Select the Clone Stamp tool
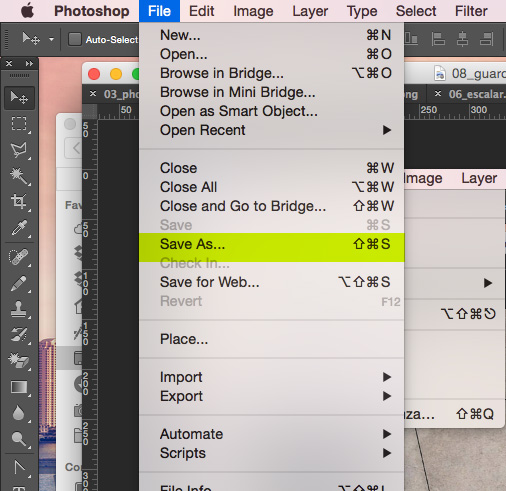The width and height of the screenshot is (506, 491). (19, 309)
